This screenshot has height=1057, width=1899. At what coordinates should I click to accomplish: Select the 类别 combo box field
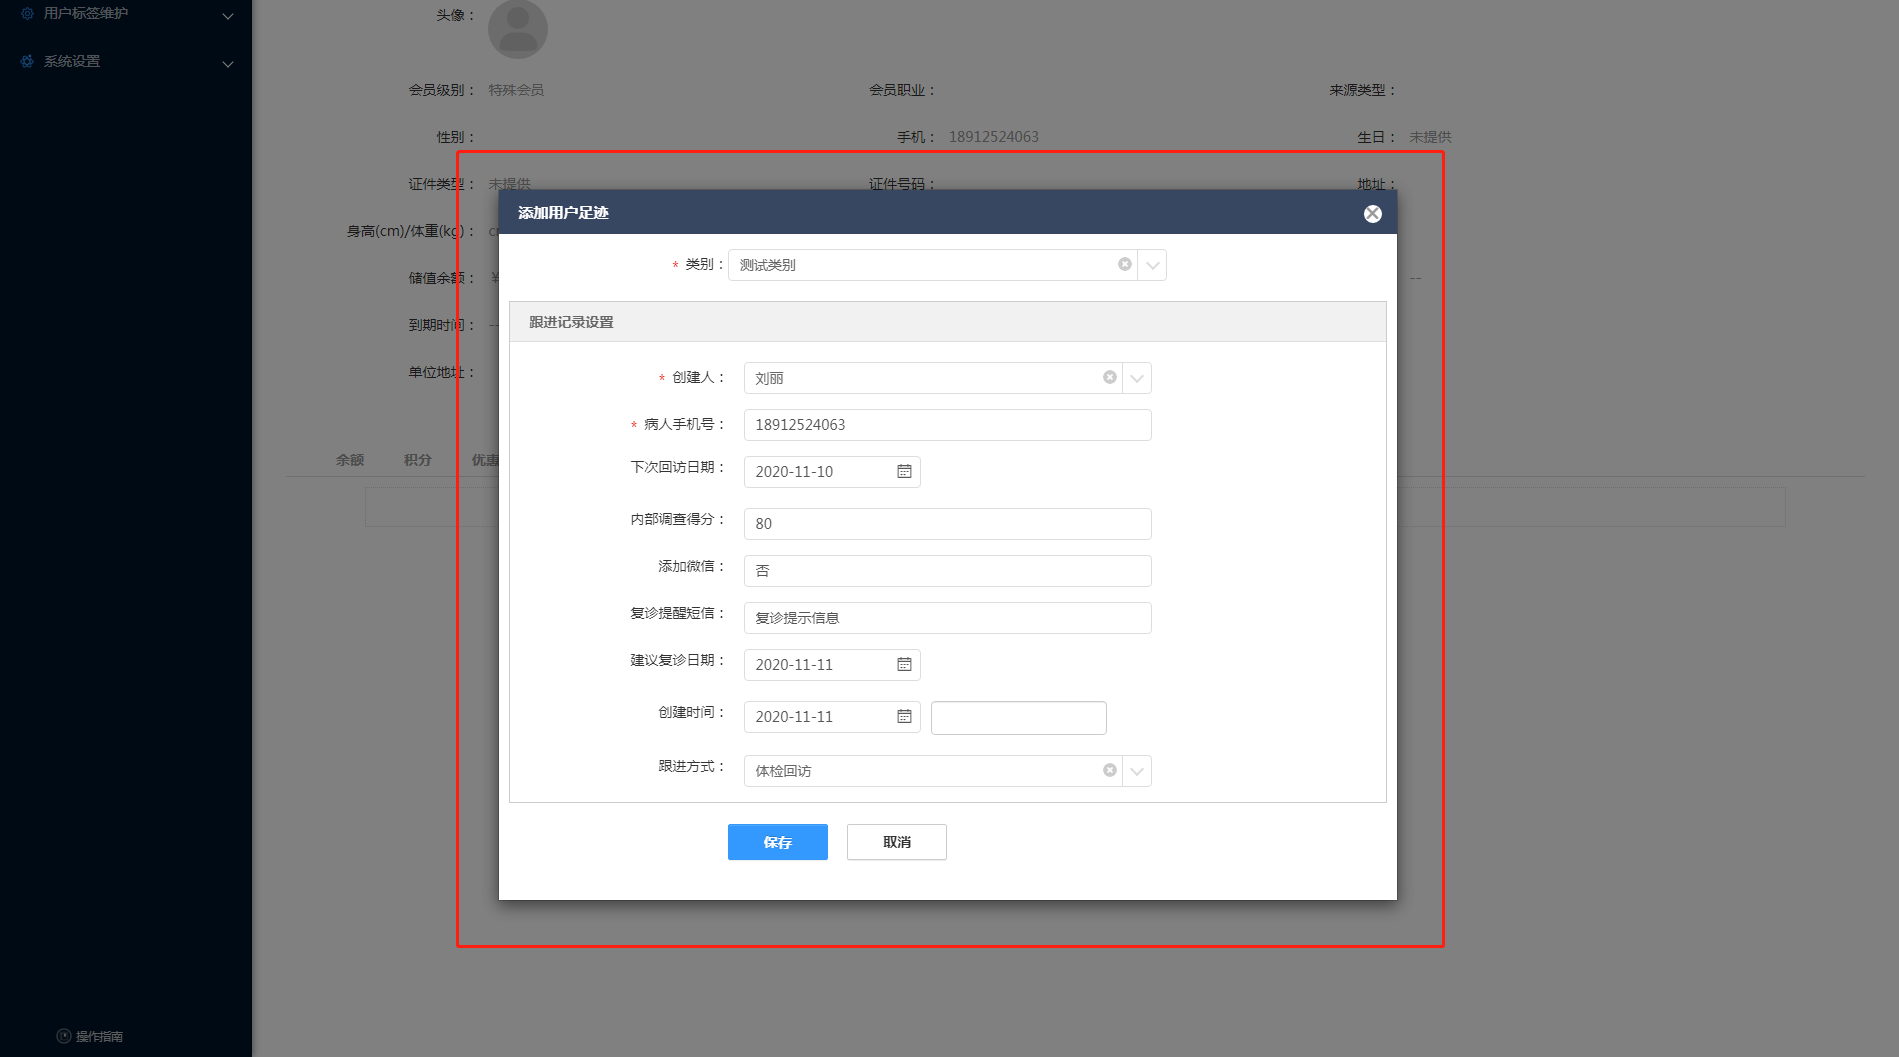(x=947, y=265)
